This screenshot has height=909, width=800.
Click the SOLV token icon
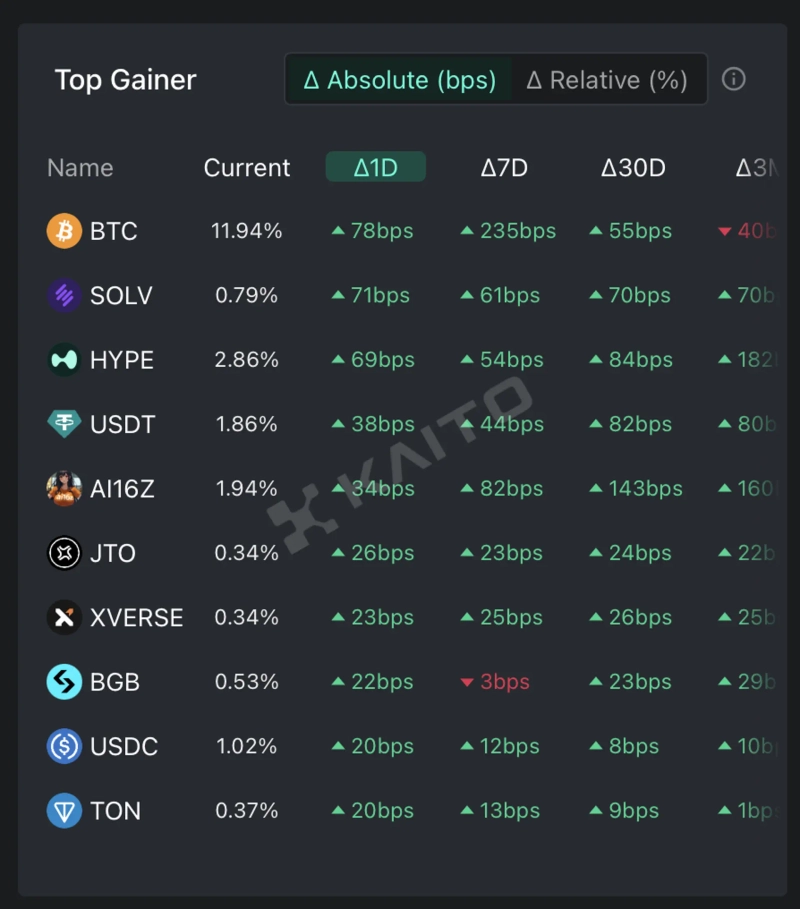click(x=64, y=296)
